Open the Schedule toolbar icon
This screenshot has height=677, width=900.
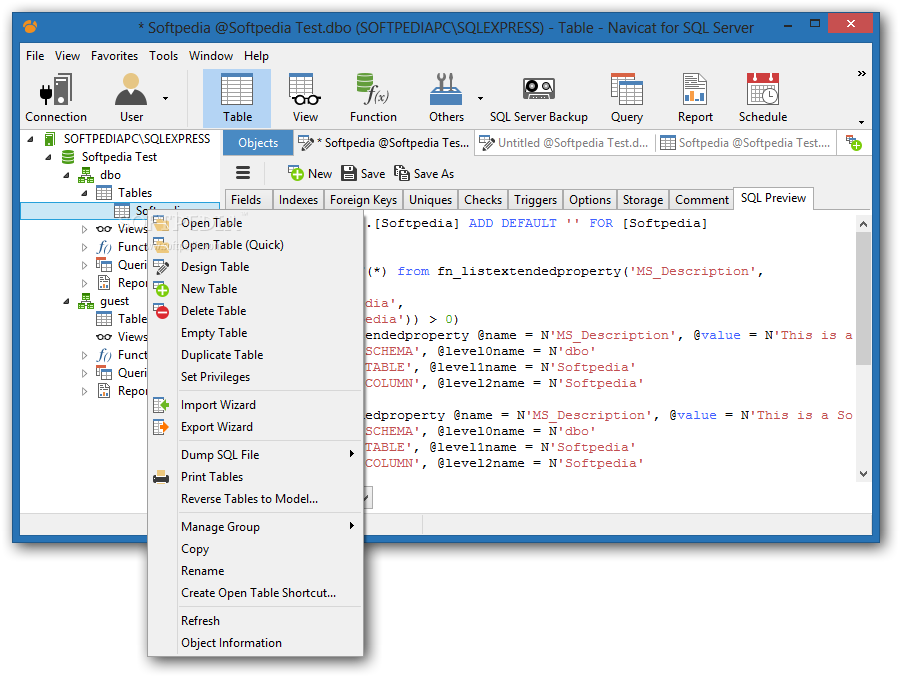tap(762, 98)
